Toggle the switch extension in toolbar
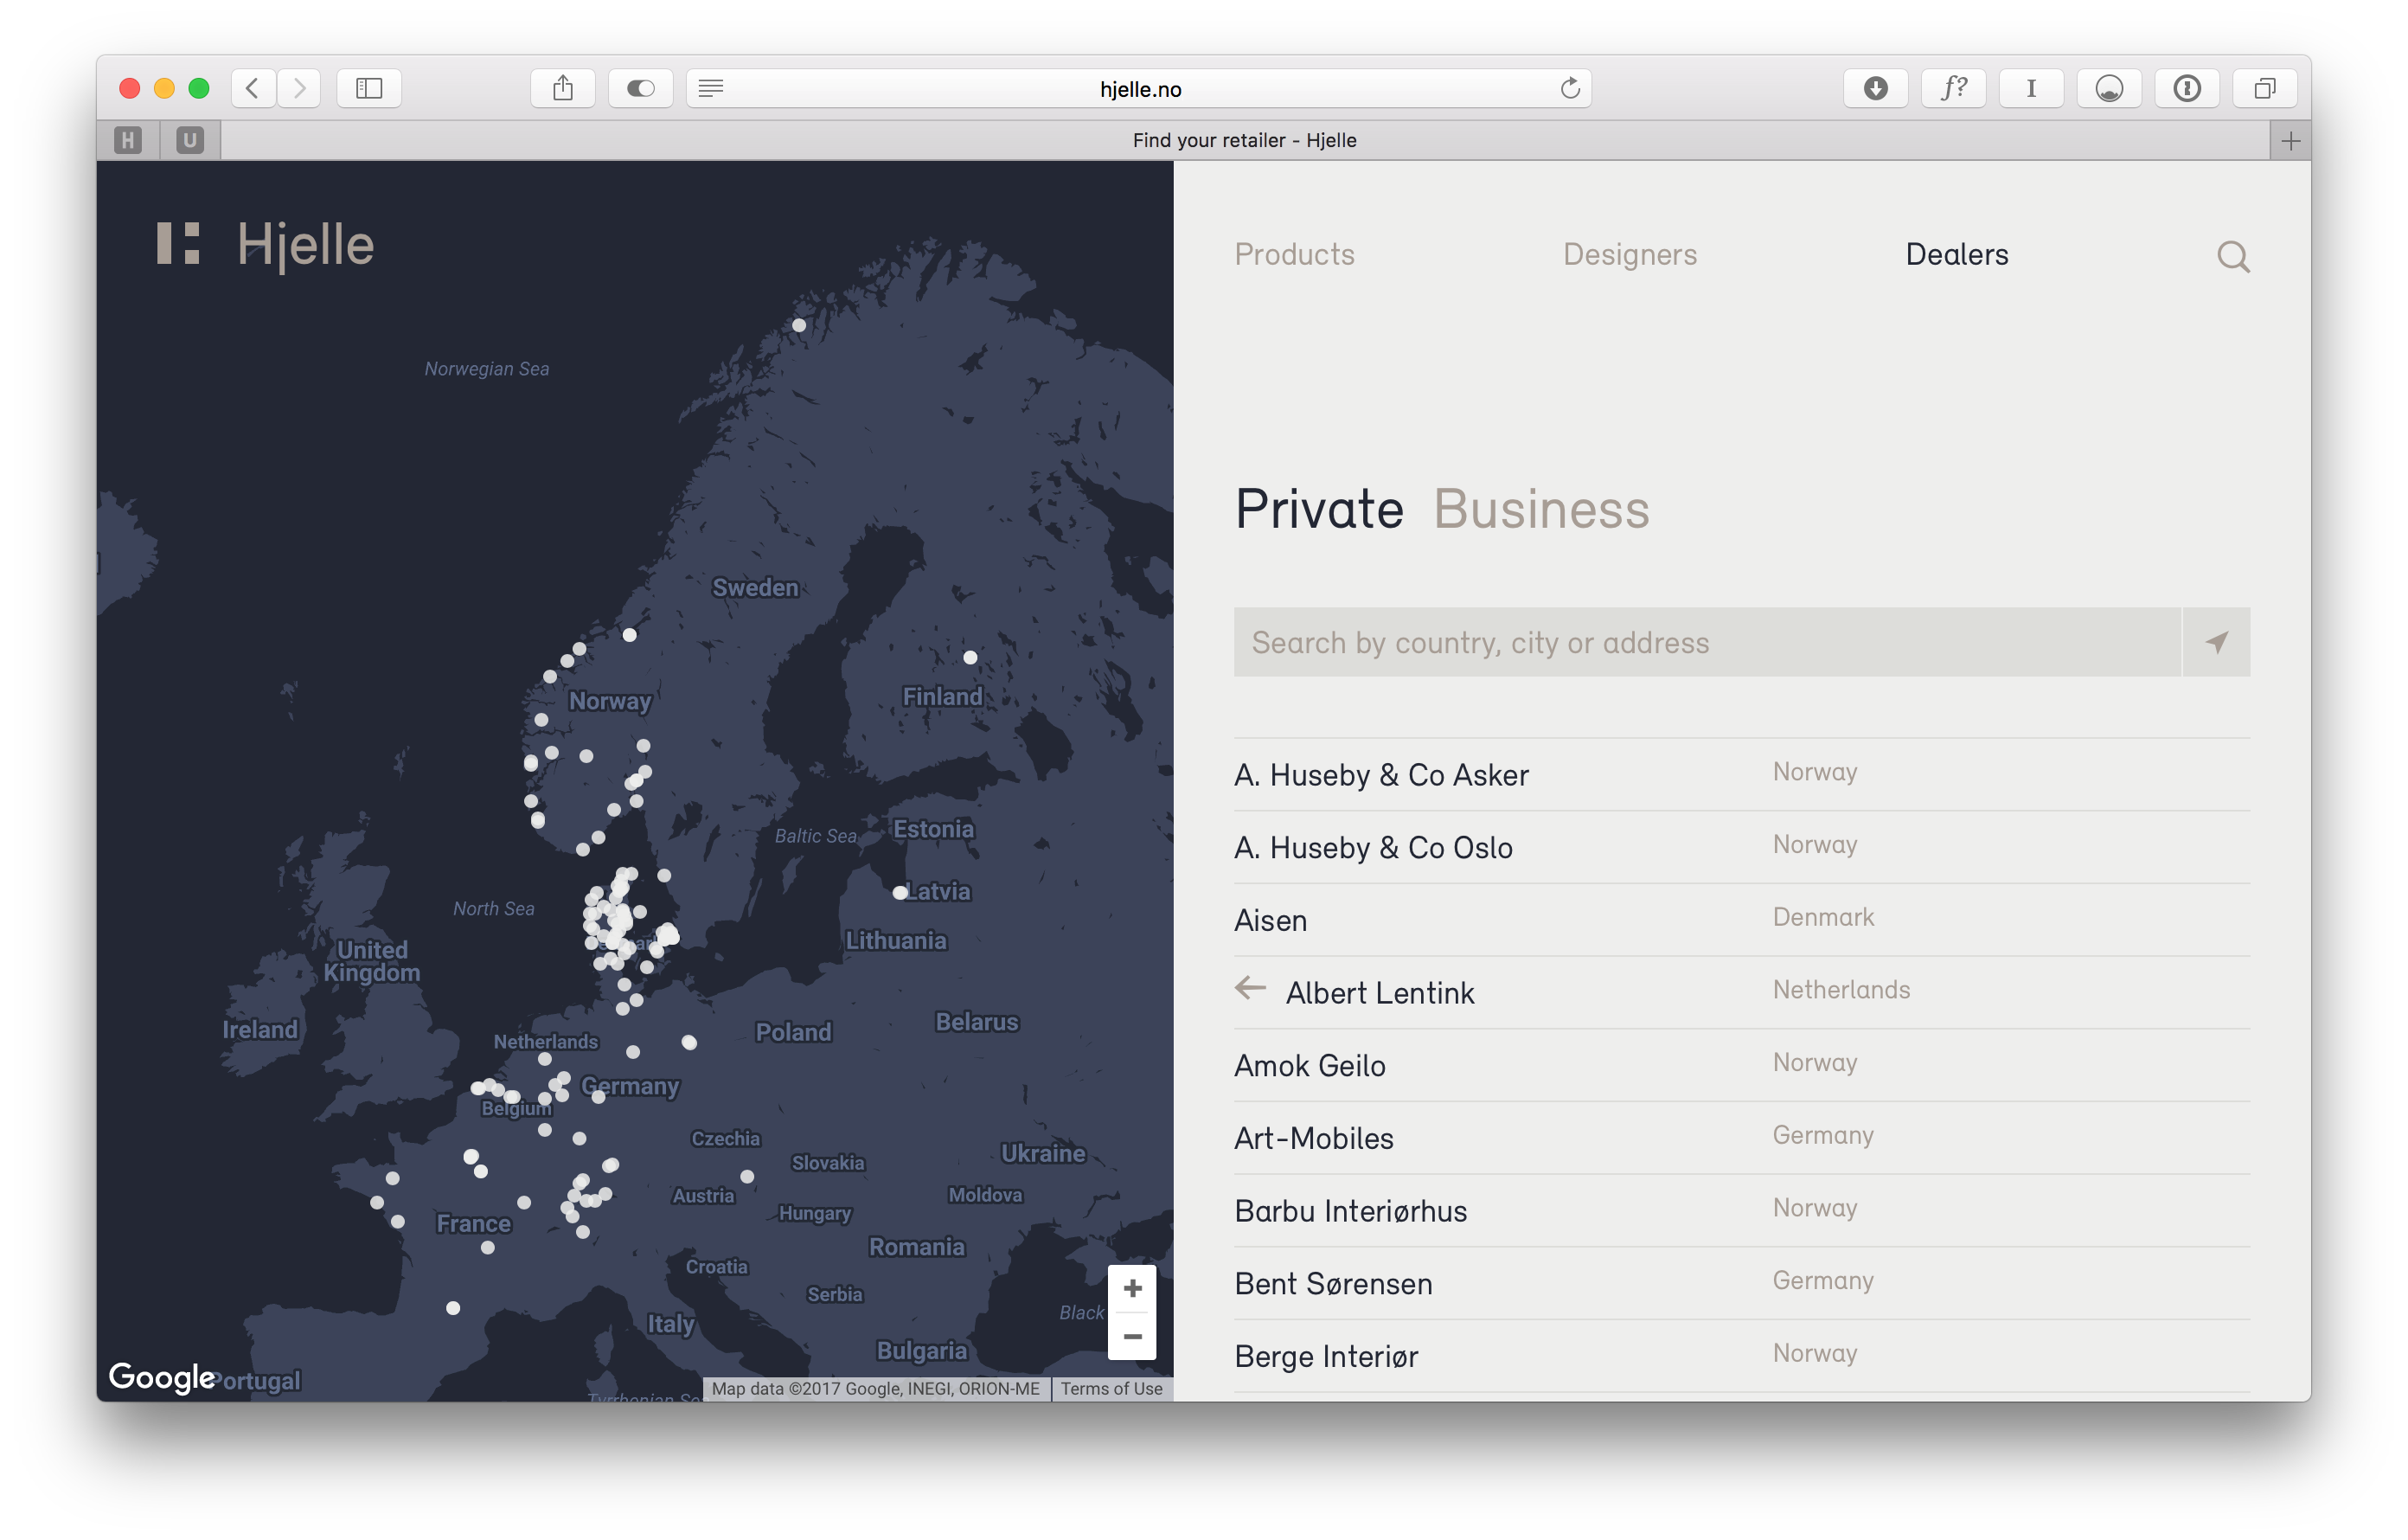 pos(640,88)
